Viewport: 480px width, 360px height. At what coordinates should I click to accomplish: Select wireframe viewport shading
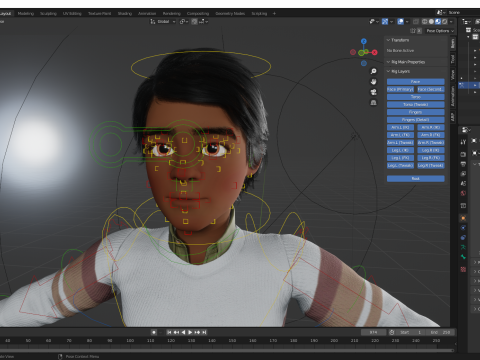point(425,22)
